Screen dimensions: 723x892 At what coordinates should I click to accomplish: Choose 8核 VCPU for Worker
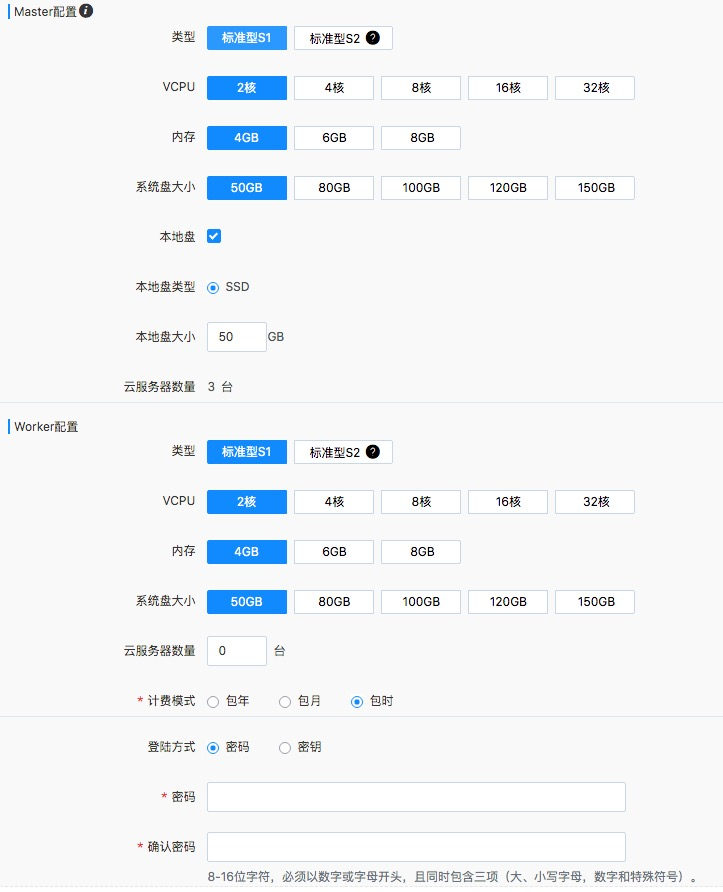click(421, 502)
